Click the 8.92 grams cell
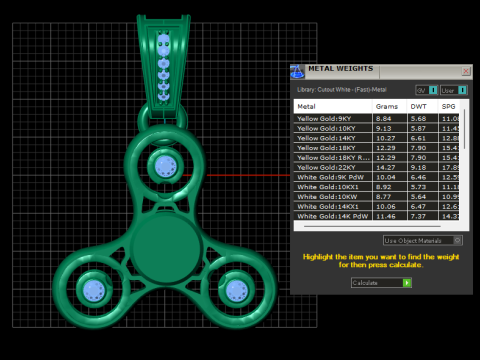 point(389,187)
